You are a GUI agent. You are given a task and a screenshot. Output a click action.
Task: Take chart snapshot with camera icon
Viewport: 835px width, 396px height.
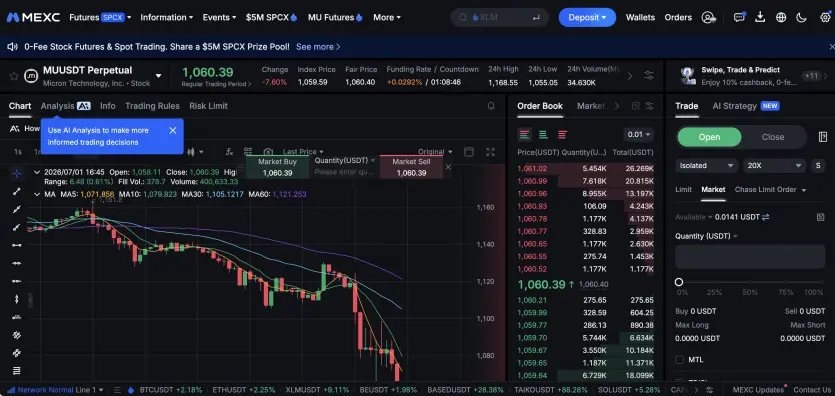pos(268,152)
